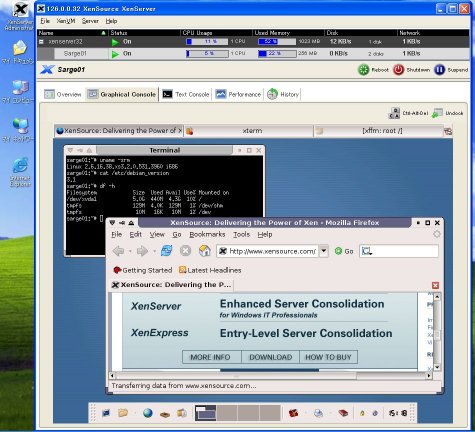The image size is (475, 432).
Task: Click the printer panel icon
Action: point(318,414)
